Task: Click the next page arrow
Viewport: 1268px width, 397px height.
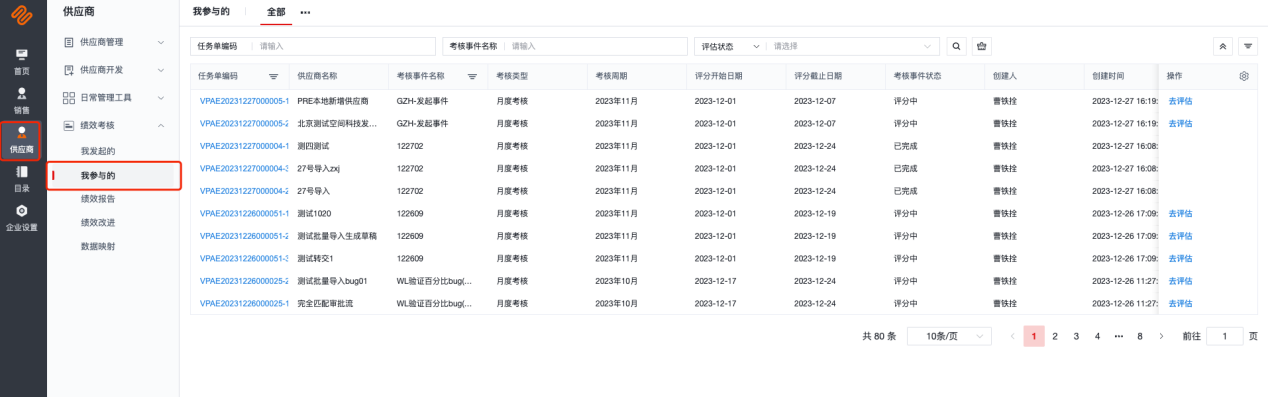Action: tap(1161, 336)
